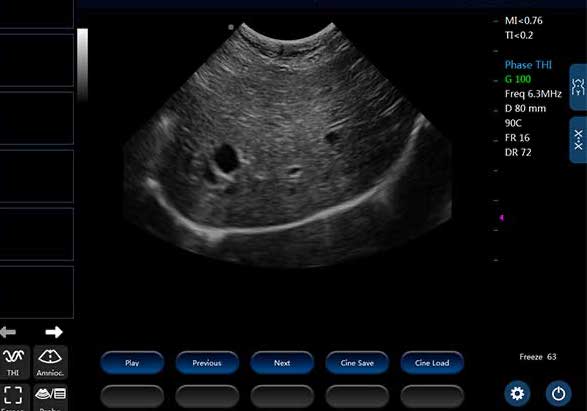
Task: Click the blank button under Cine Save
Action: (x=357, y=396)
